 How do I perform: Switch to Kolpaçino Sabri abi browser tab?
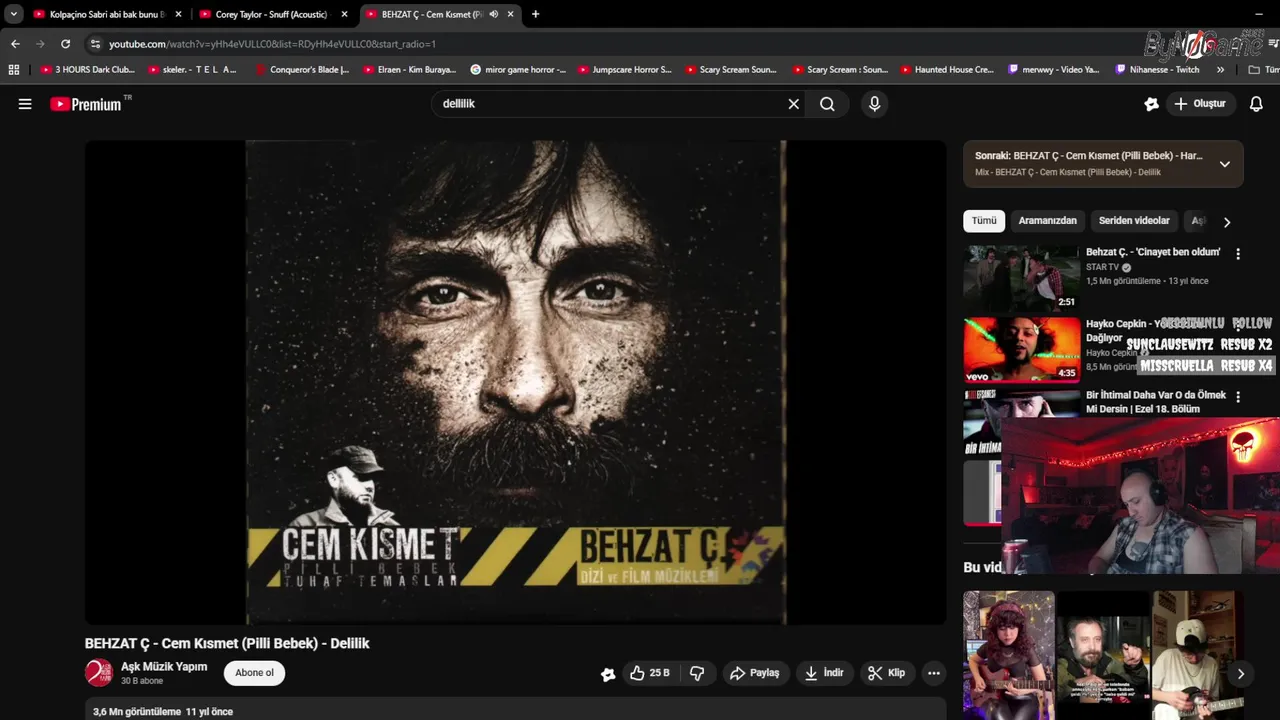[x=107, y=14]
